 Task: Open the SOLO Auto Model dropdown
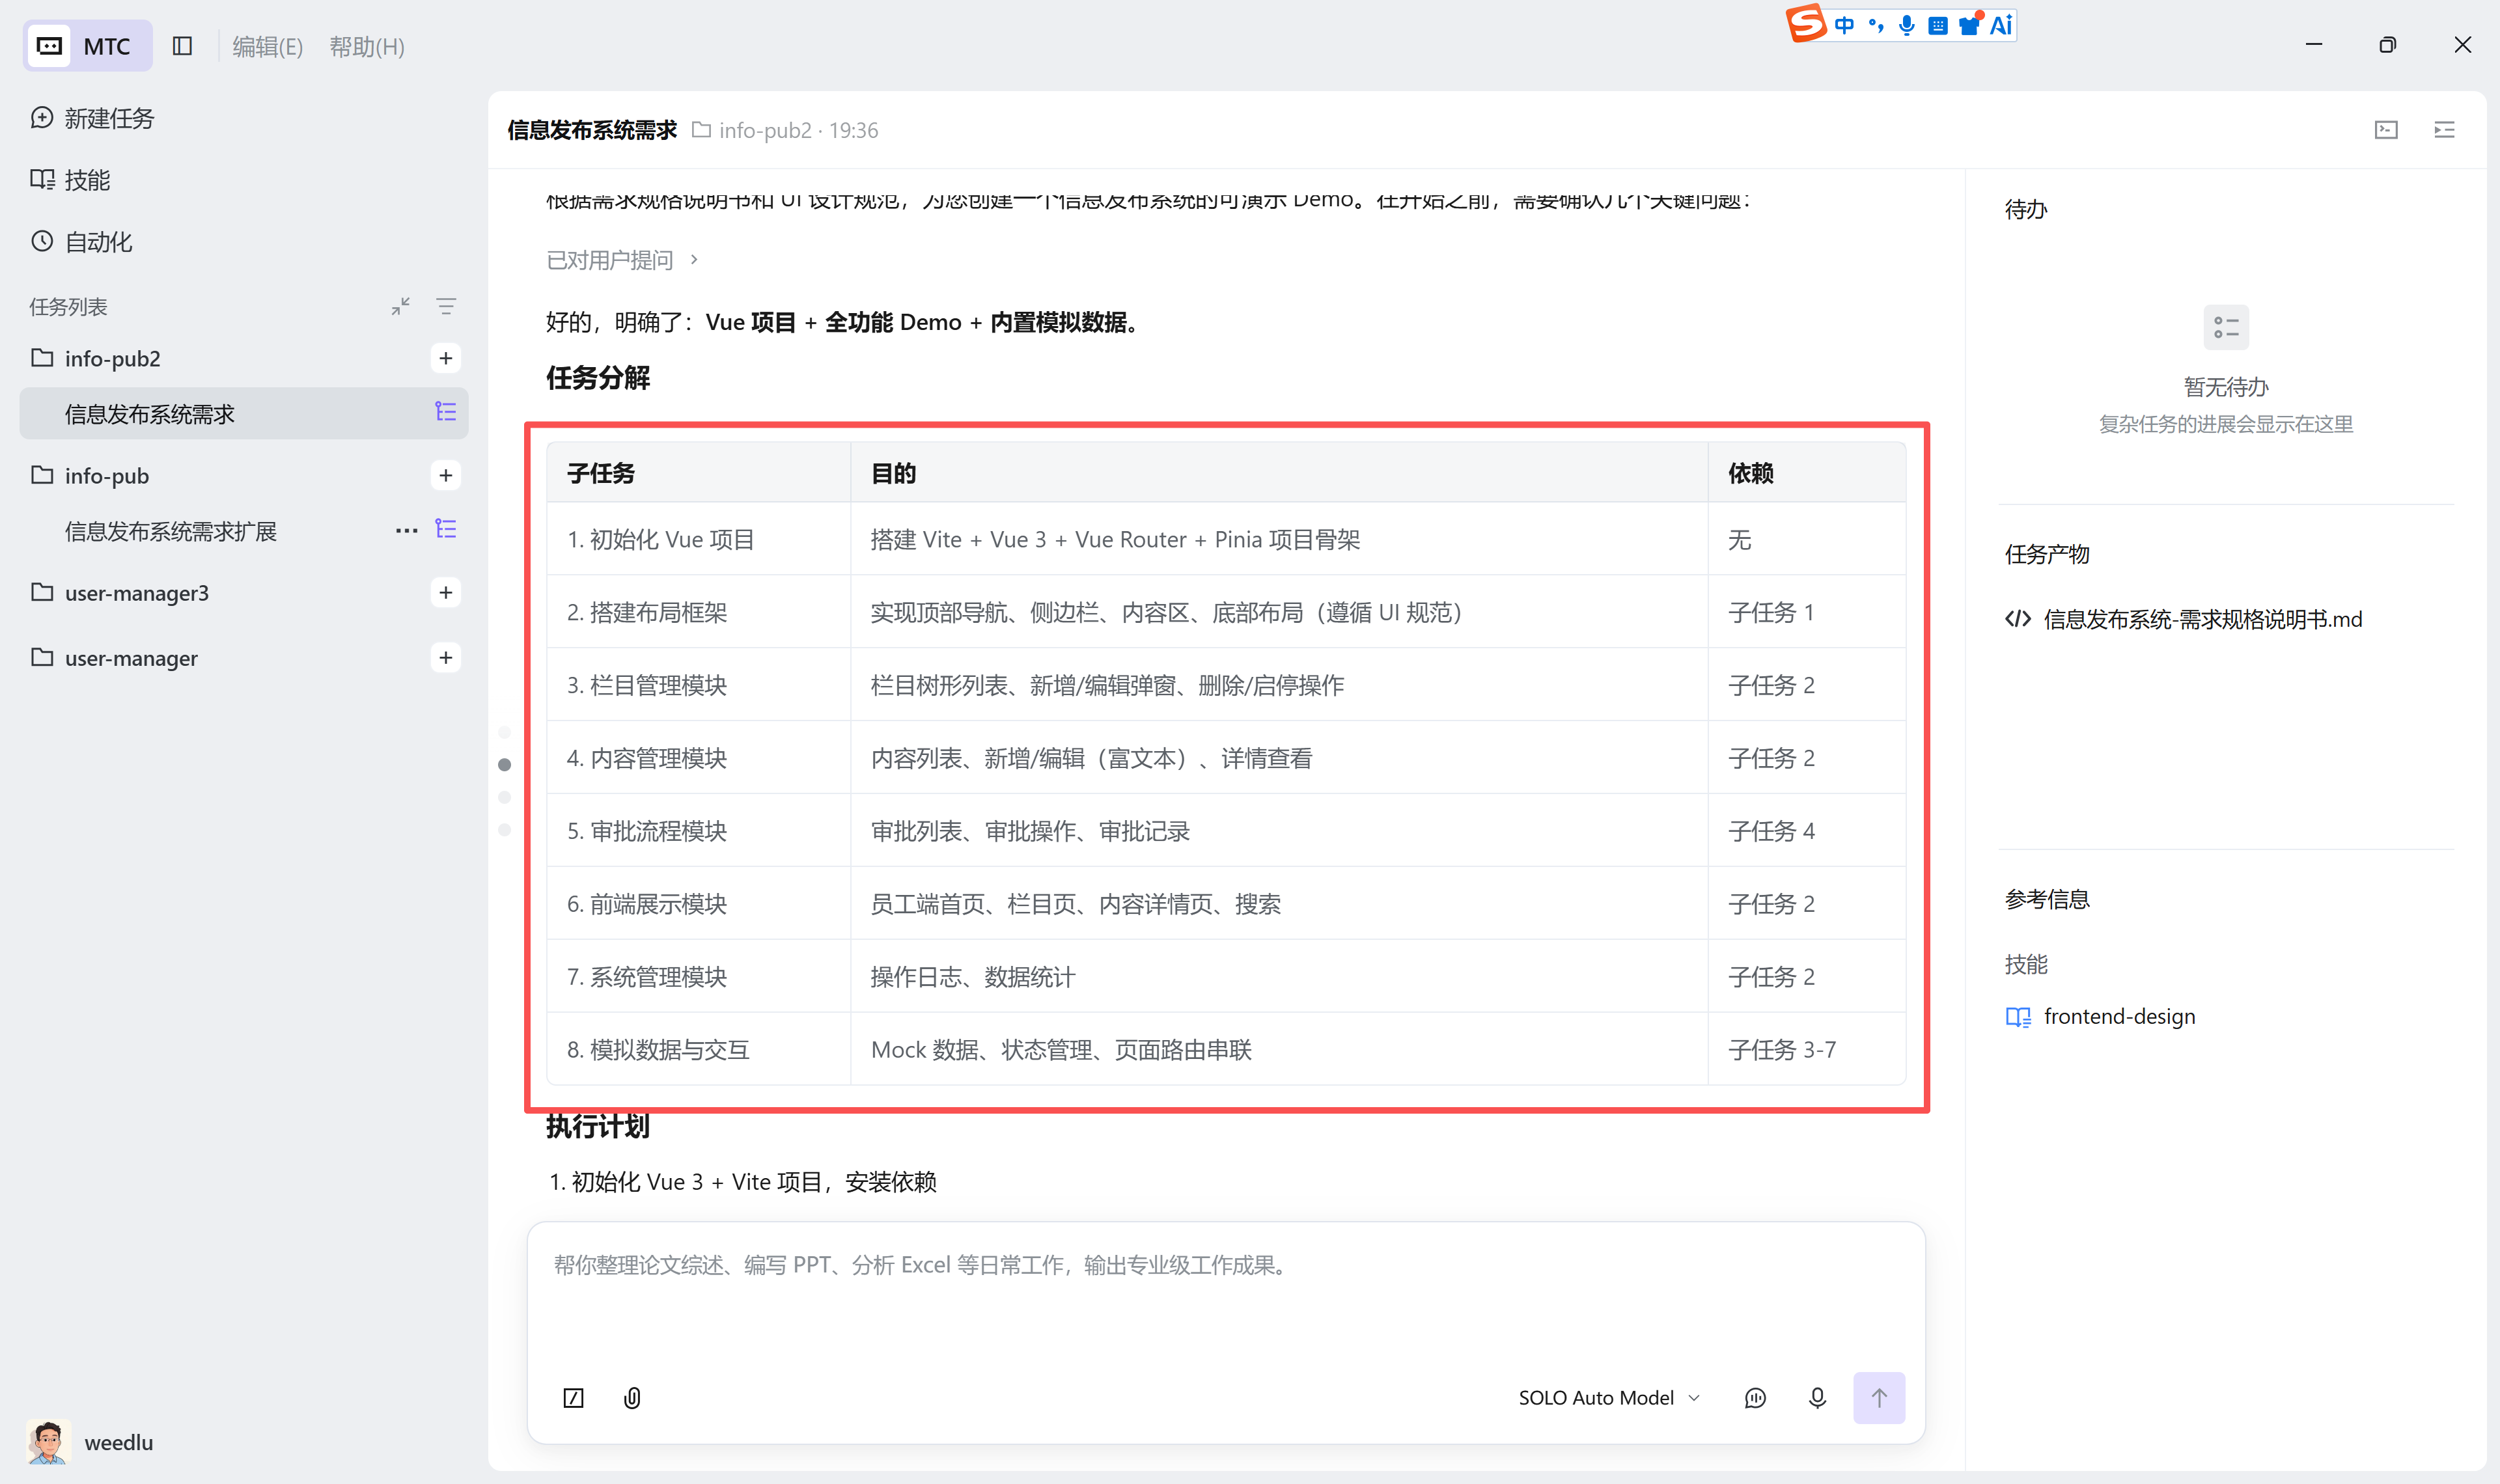[x=1609, y=1397]
